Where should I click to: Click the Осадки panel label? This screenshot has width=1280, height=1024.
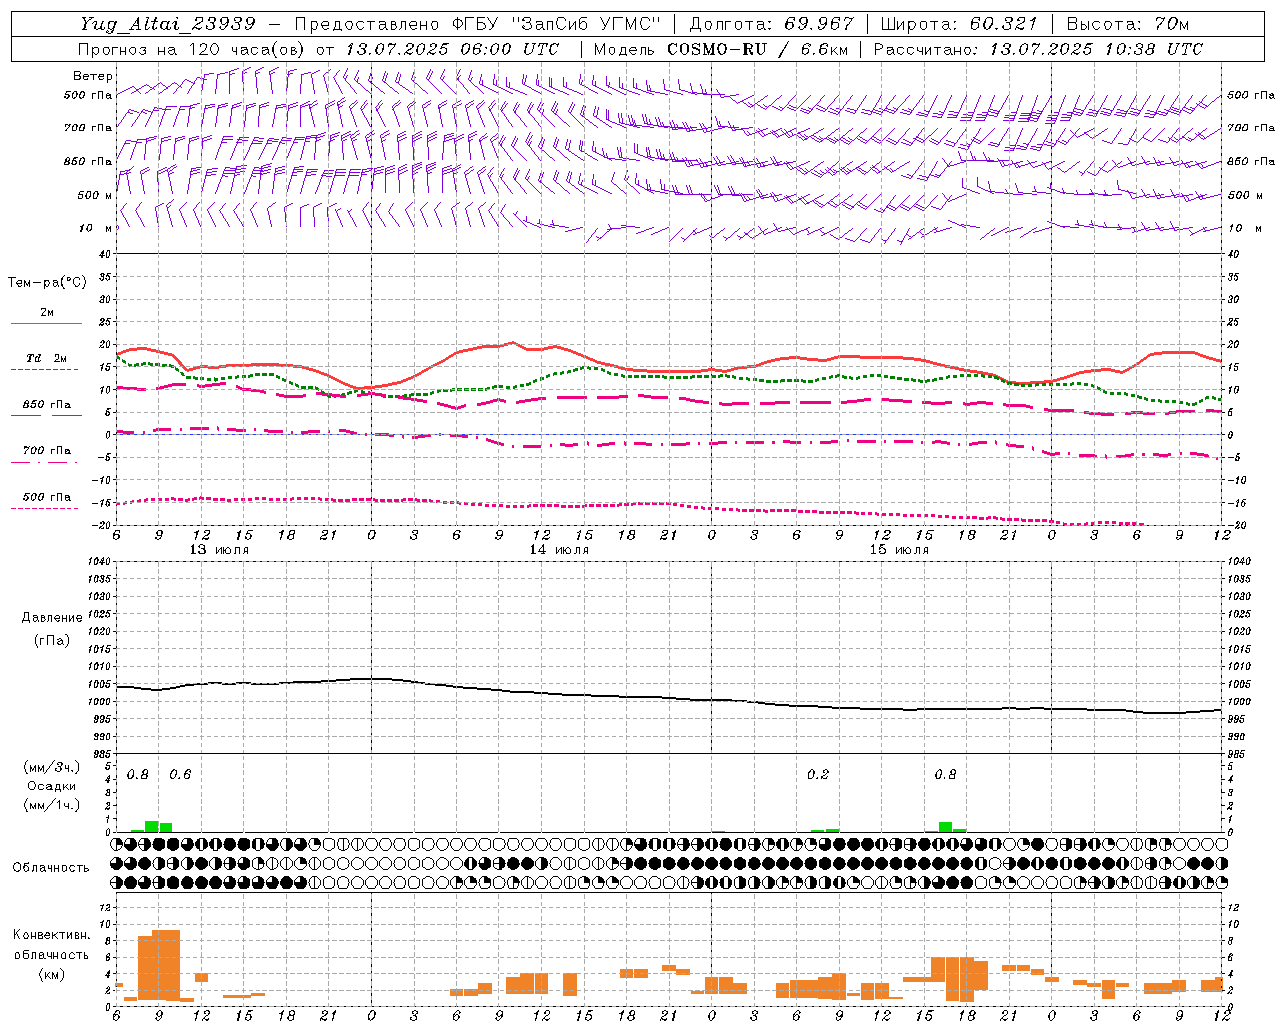pyautogui.click(x=52, y=786)
